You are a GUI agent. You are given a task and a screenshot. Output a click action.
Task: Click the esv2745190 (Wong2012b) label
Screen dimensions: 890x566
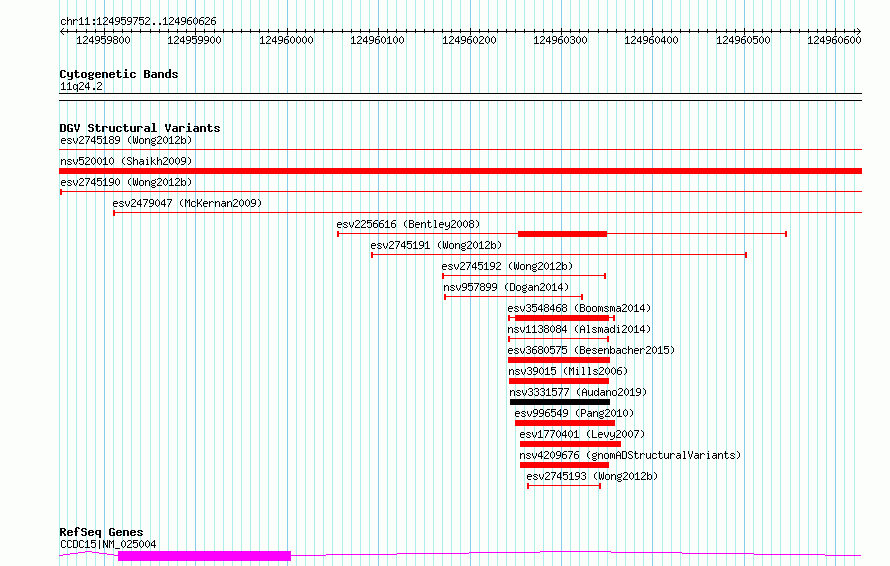126,182
